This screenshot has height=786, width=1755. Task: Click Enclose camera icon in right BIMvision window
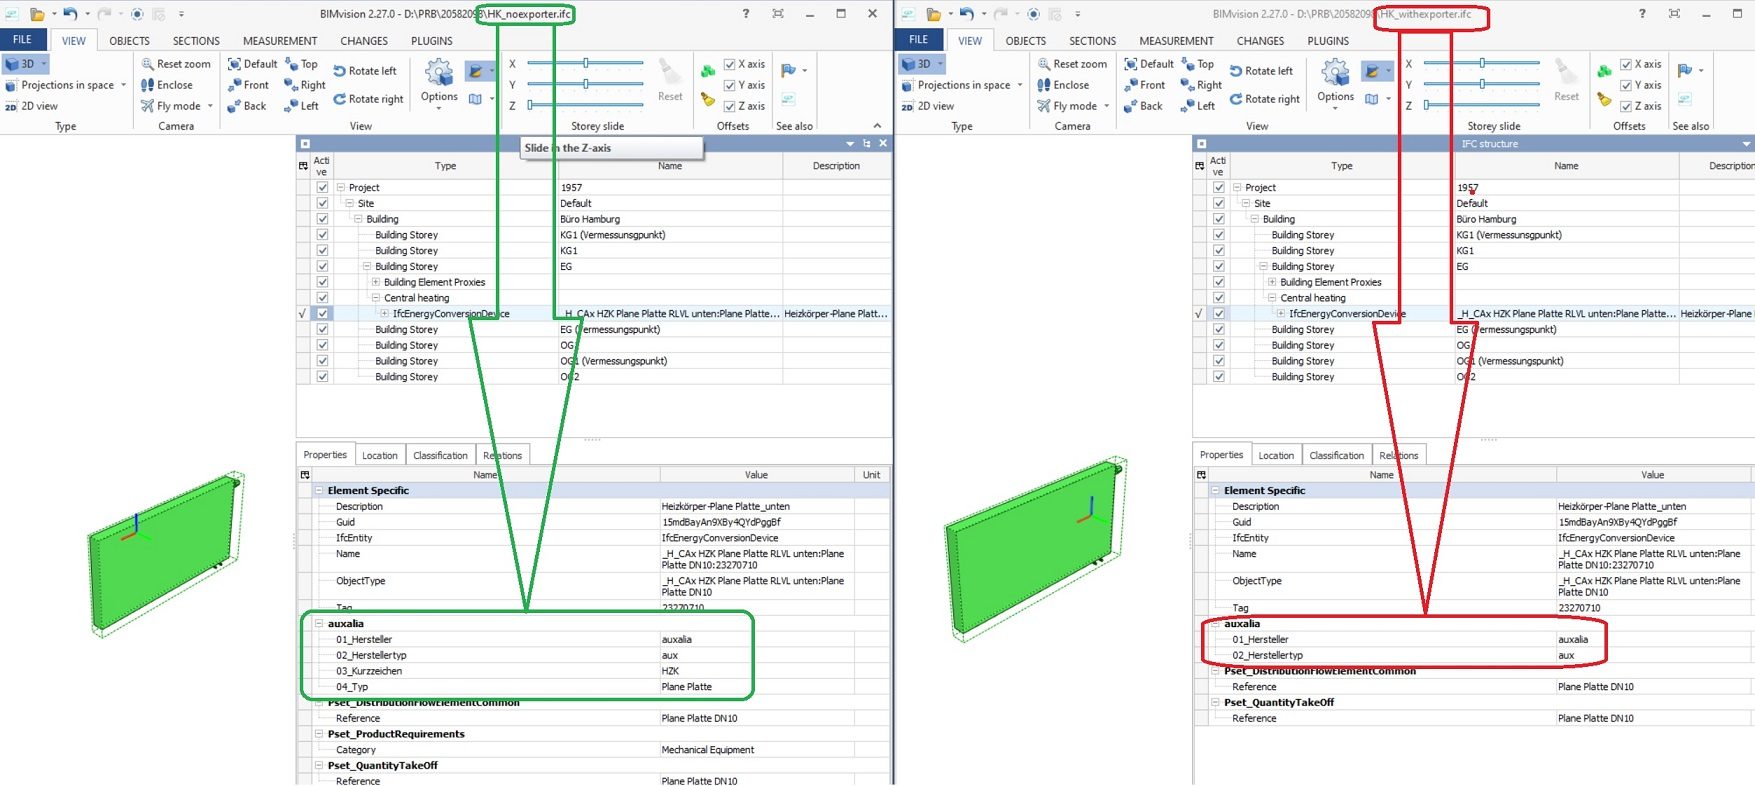coord(1044,85)
